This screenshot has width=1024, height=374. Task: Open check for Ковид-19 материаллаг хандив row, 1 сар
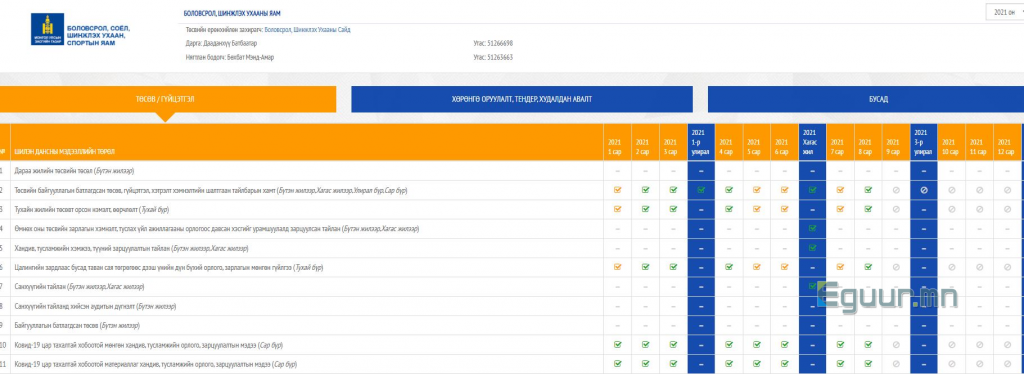click(x=617, y=364)
